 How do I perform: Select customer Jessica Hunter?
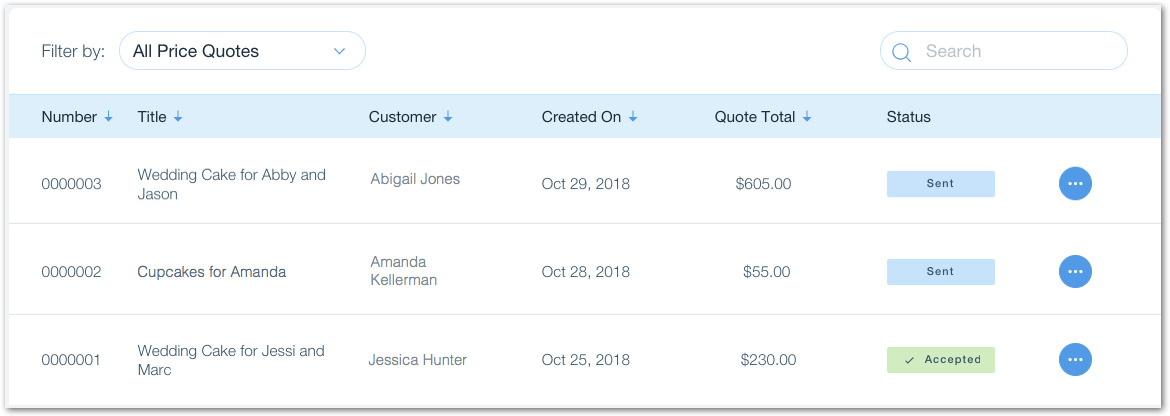click(x=417, y=360)
